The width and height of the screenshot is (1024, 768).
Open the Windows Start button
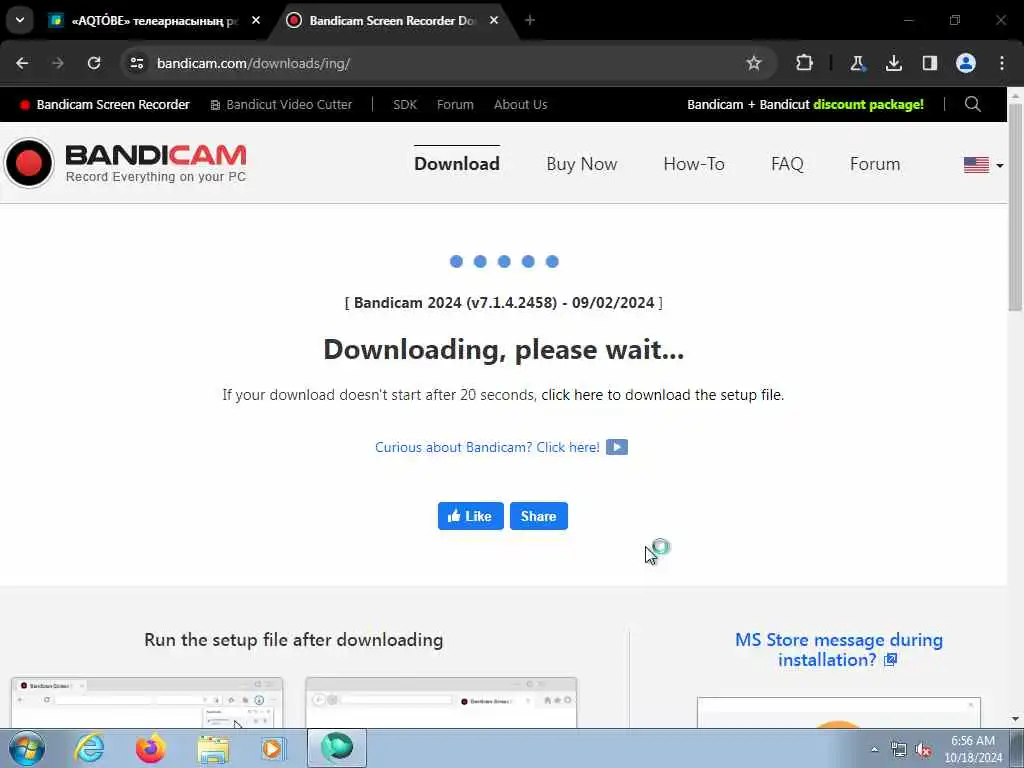pyautogui.click(x=27, y=748)
